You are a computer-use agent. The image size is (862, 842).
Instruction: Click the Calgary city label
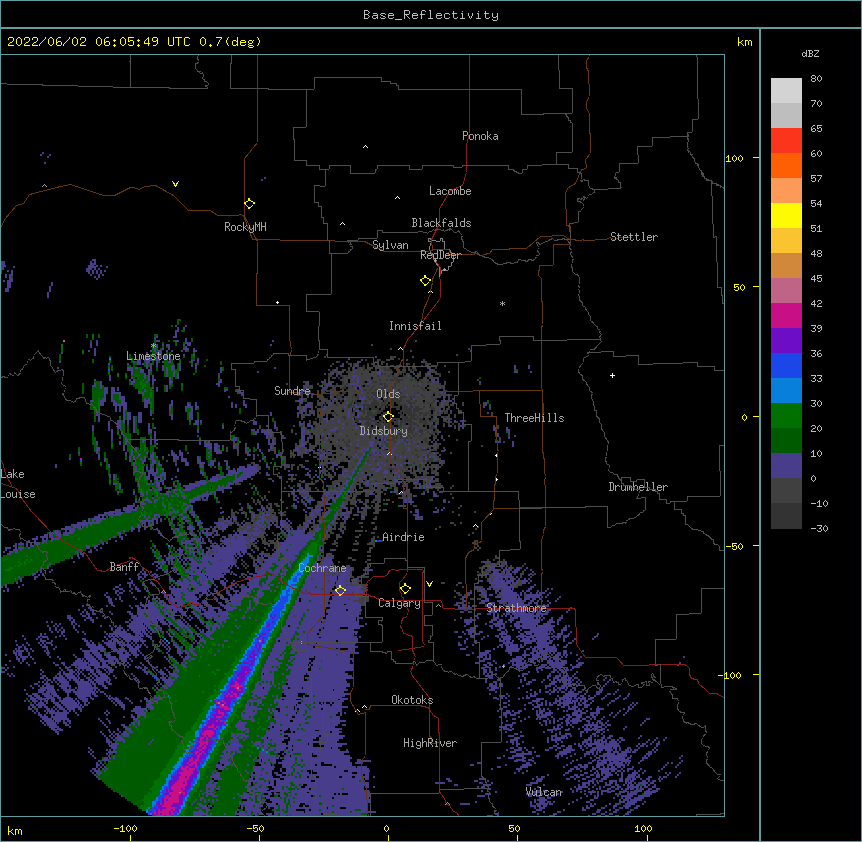tap(399, 603)
